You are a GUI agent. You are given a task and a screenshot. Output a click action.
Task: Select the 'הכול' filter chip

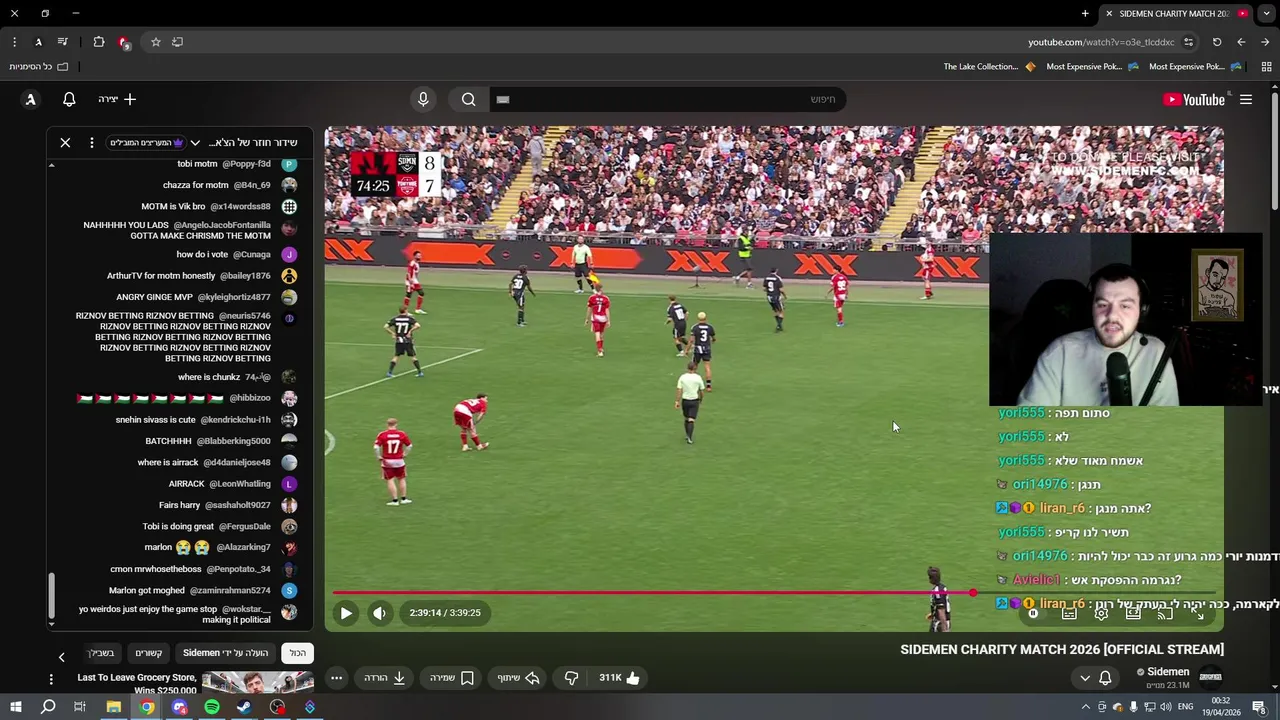298,653
